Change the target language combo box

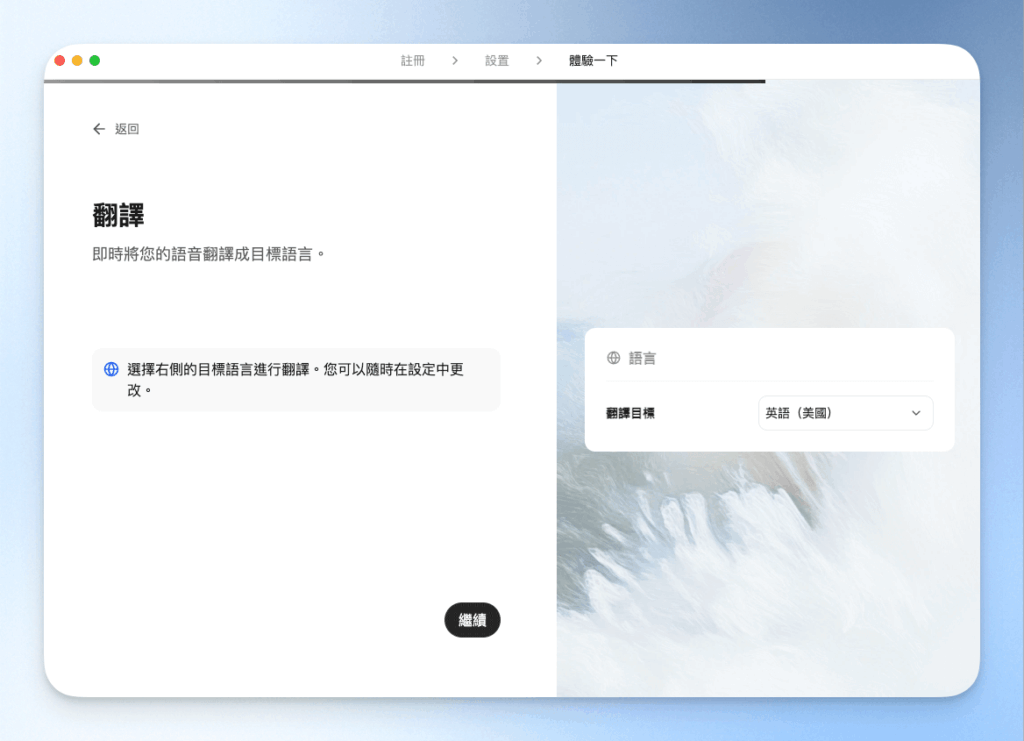click(x=846, y=413)
